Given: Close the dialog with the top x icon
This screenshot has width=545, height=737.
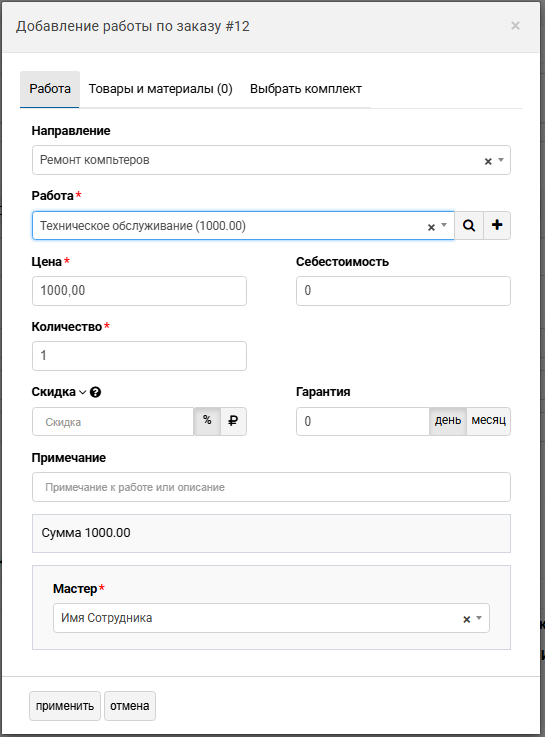Looking at the screenshot, I should click(515, 25).
